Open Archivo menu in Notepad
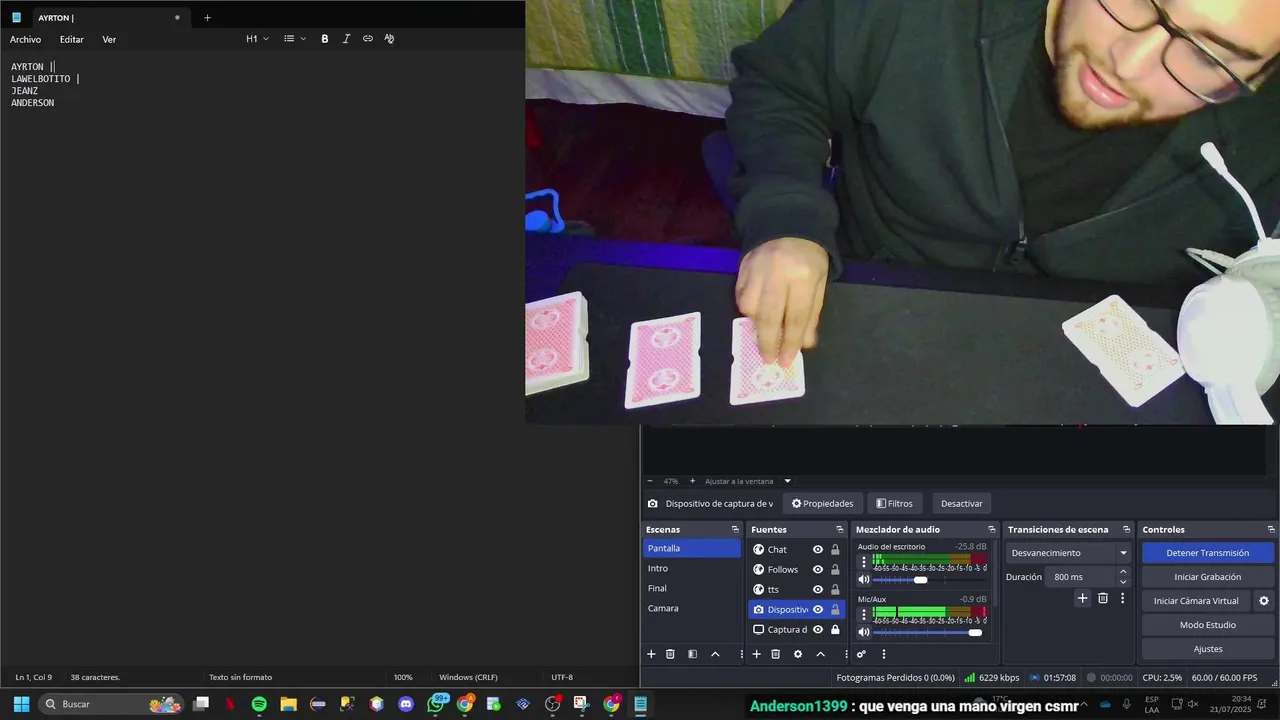This screenshot has width=1280, height=720. coord(26,40)
